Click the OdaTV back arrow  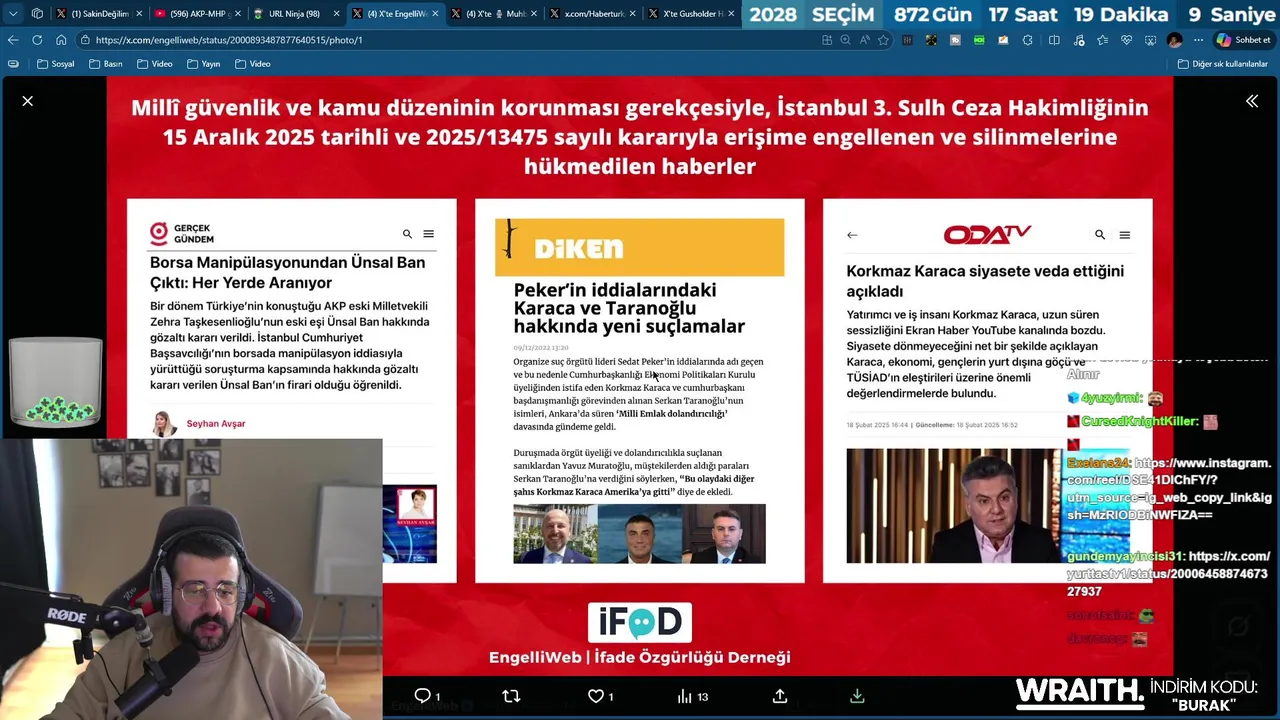click(852, 235)
